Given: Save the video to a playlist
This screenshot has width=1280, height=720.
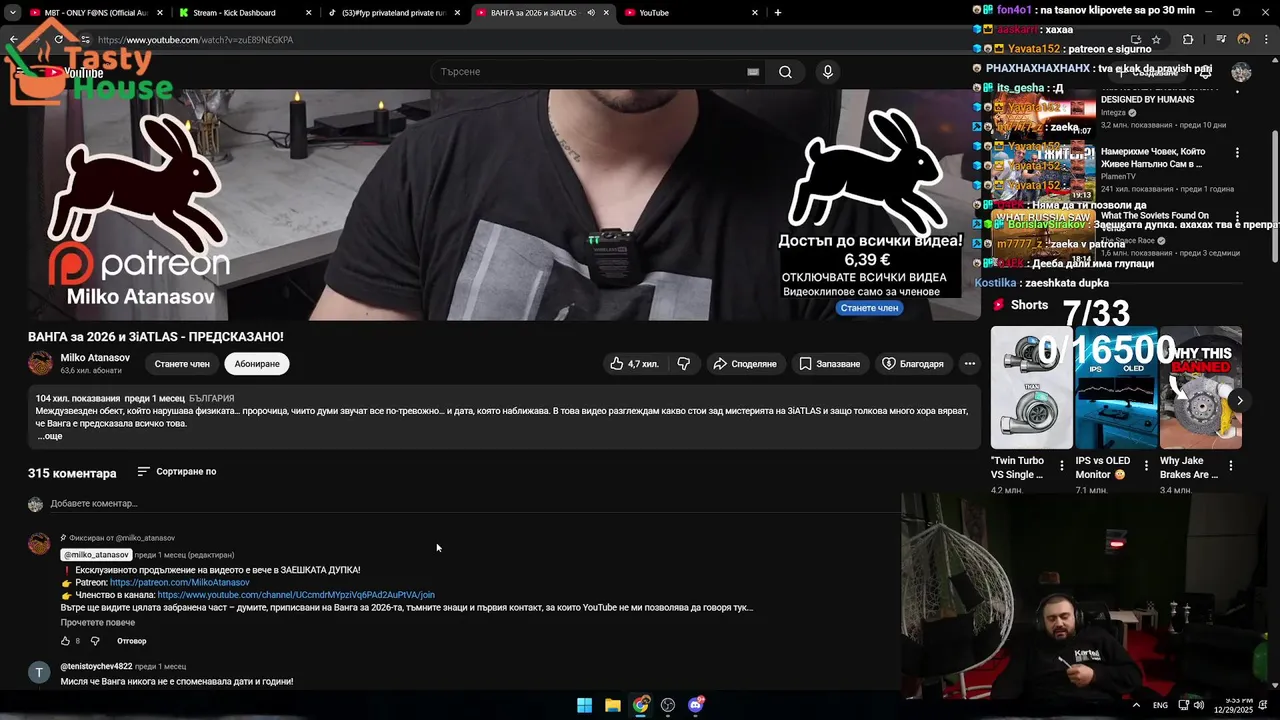Looking at the screenshot, I should [x=829, y=364].
